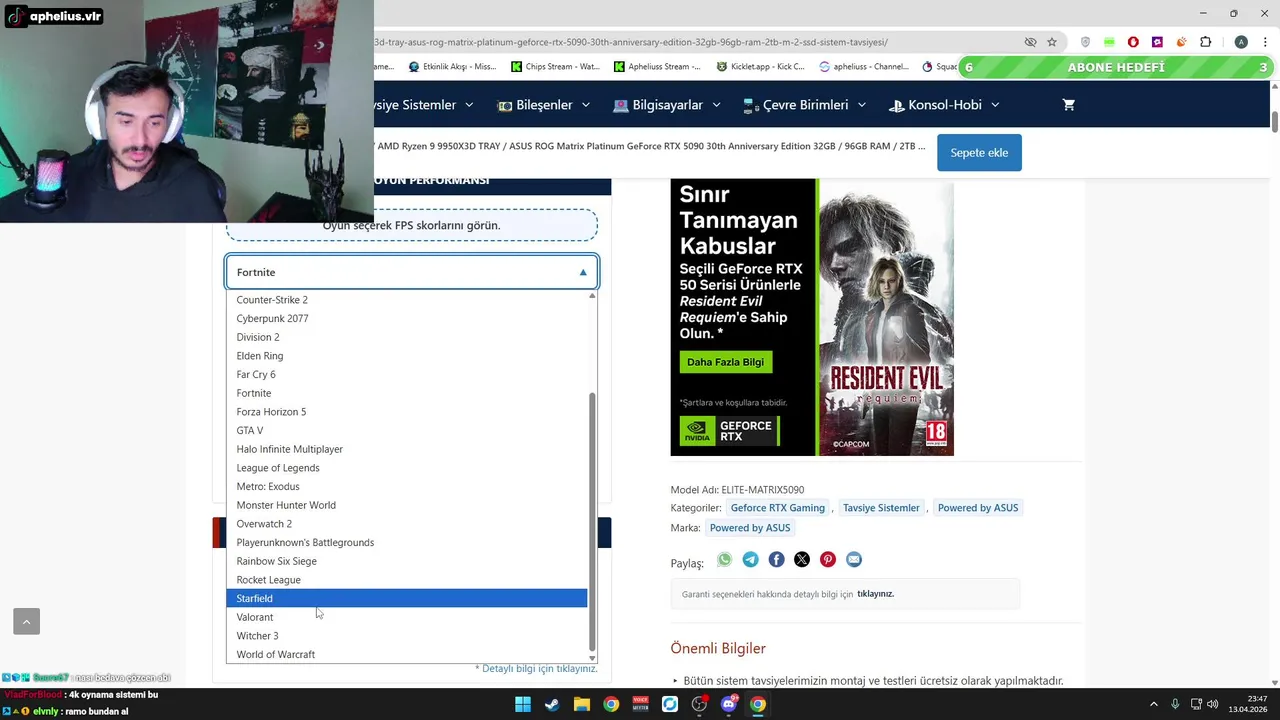Expand the Bileşenler menu

(x=544, y=105)
